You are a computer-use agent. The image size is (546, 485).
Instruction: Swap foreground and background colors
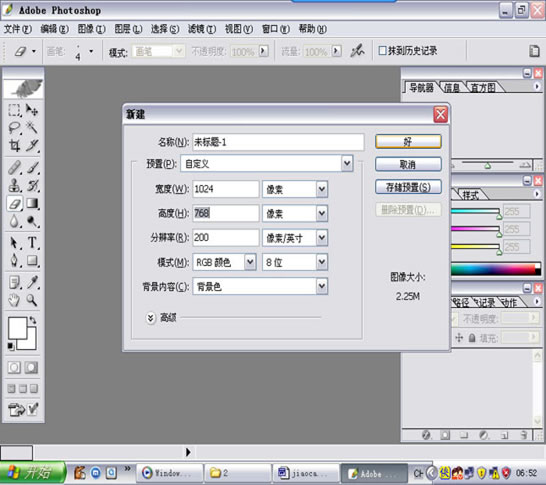(x=33, y=320)
